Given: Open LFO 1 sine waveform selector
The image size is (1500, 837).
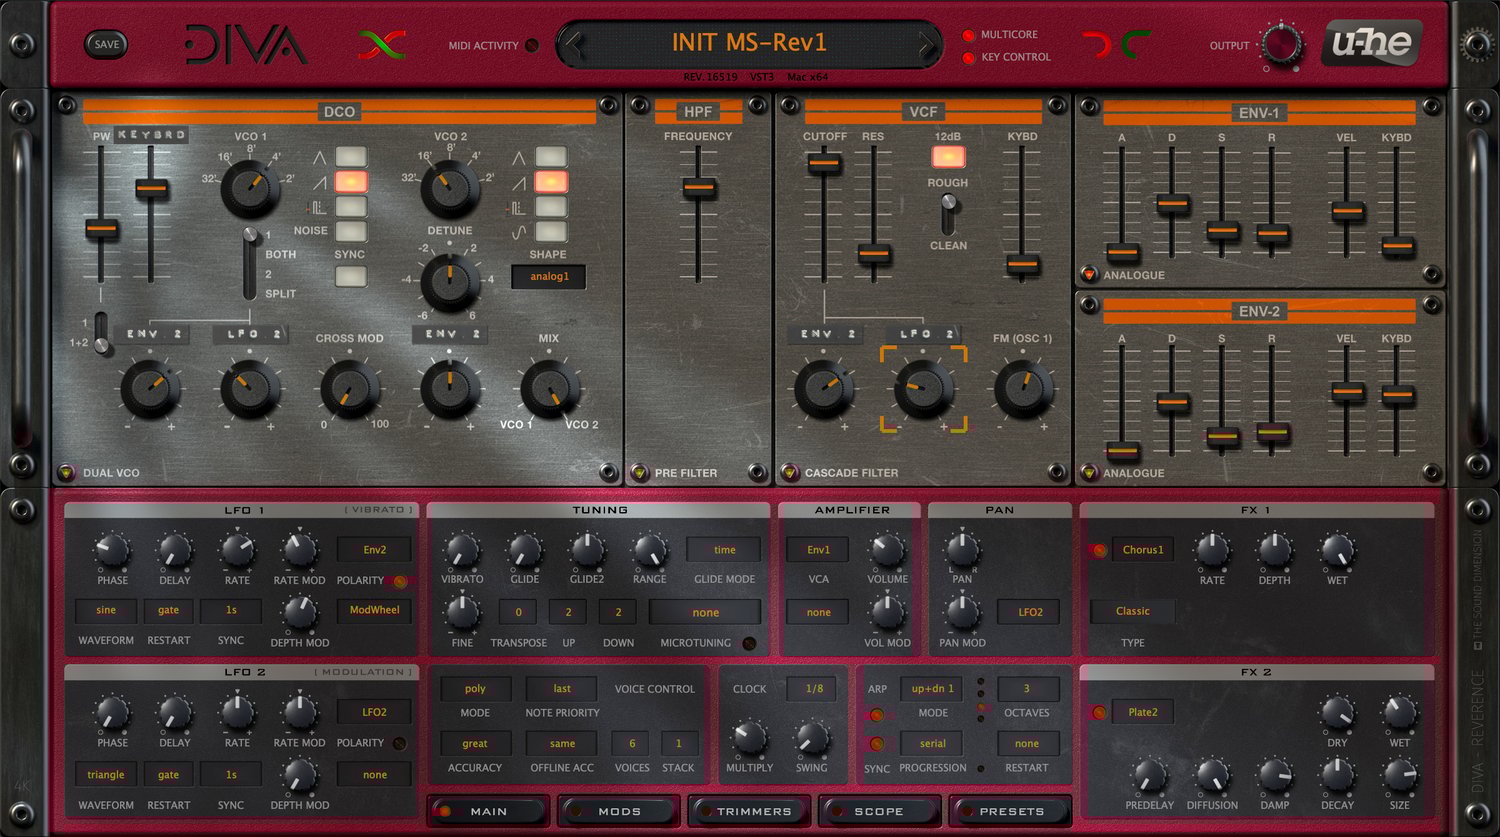Looking at the screenshot, I should point(106,610).
